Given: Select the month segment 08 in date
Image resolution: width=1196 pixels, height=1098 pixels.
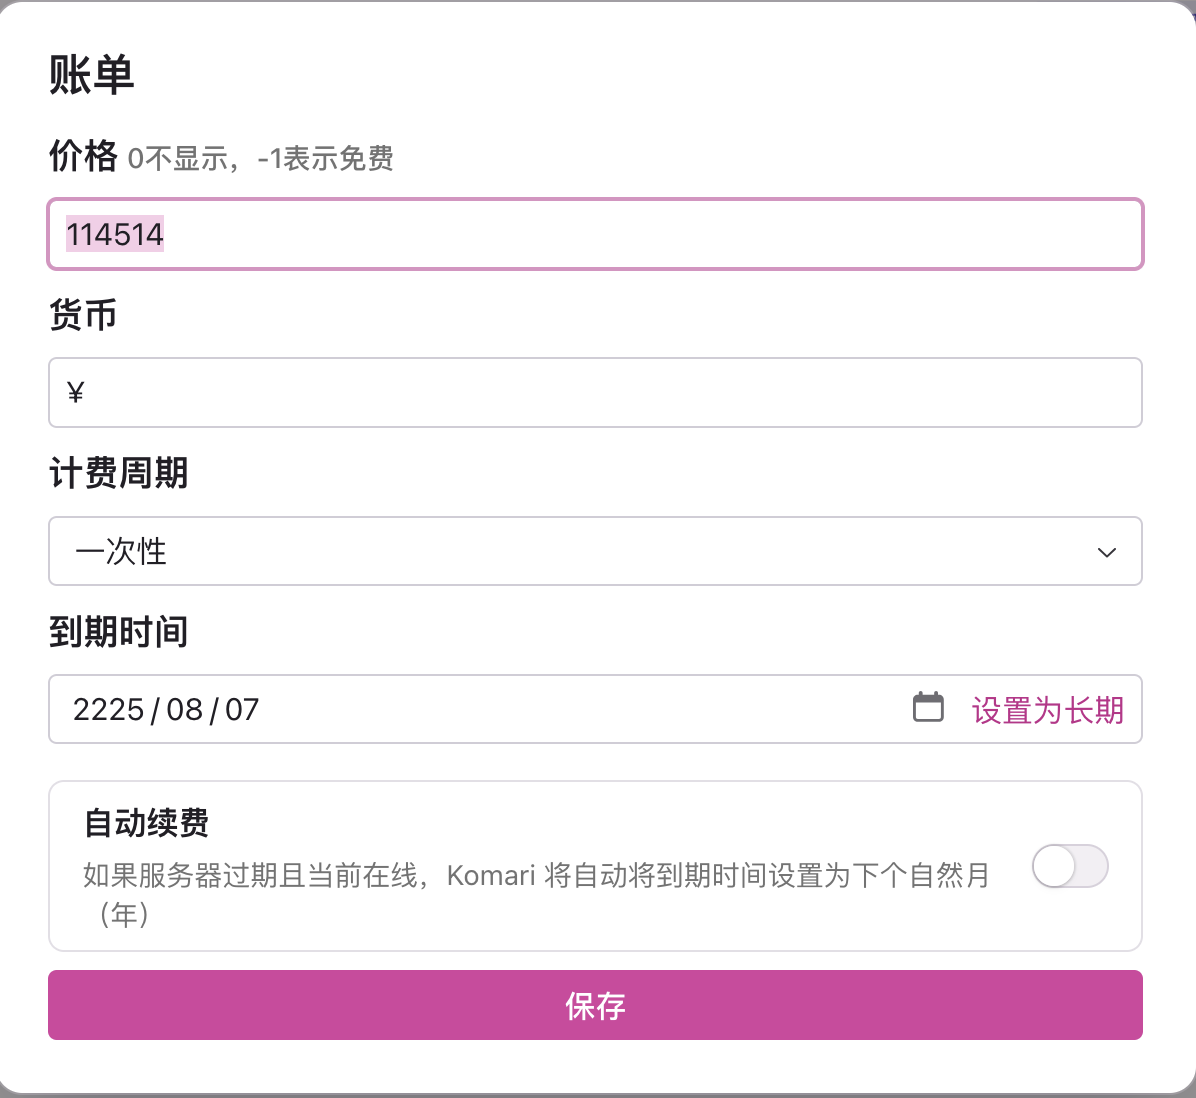Looking at the screenshot, I should click(185, 710).
